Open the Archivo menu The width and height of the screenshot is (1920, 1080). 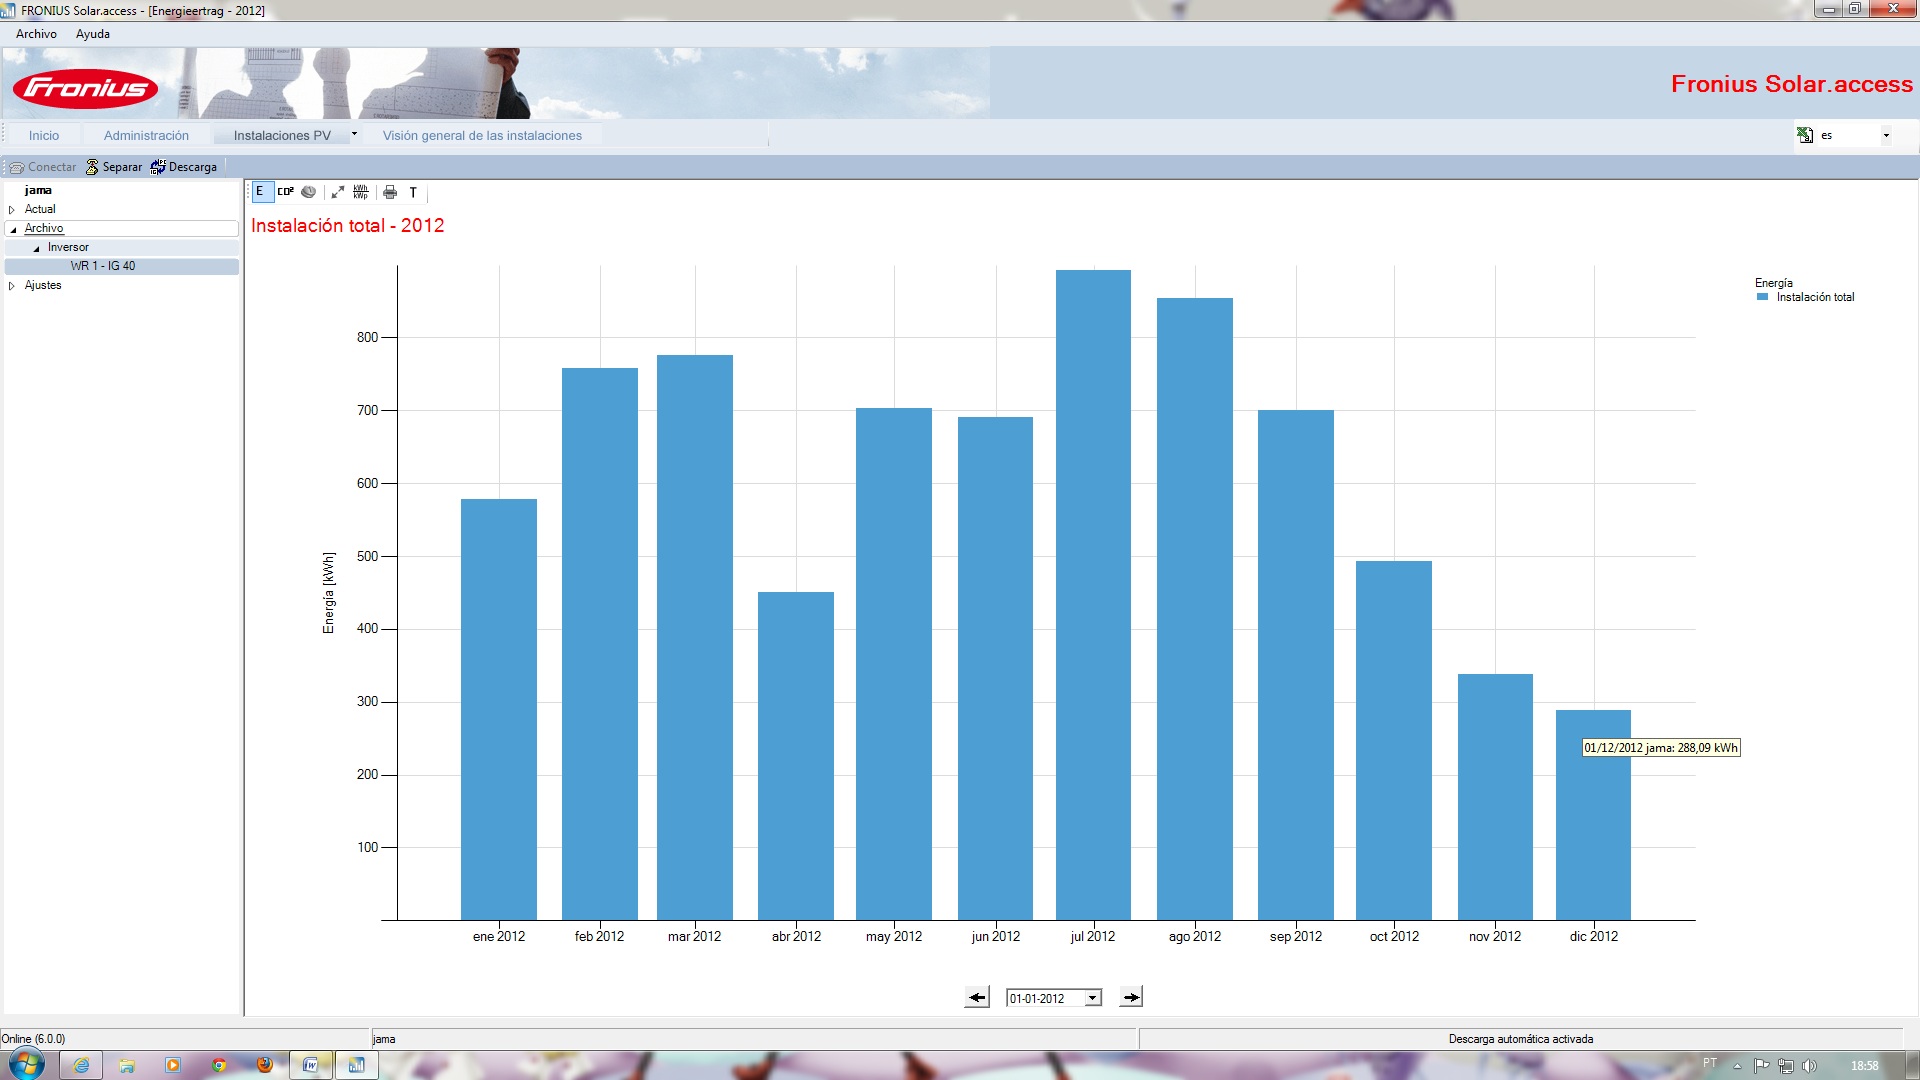(x=37, y=34)
